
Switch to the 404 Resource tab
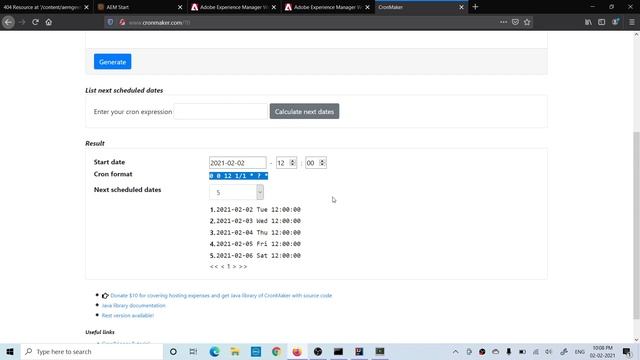tap(41, 7)
